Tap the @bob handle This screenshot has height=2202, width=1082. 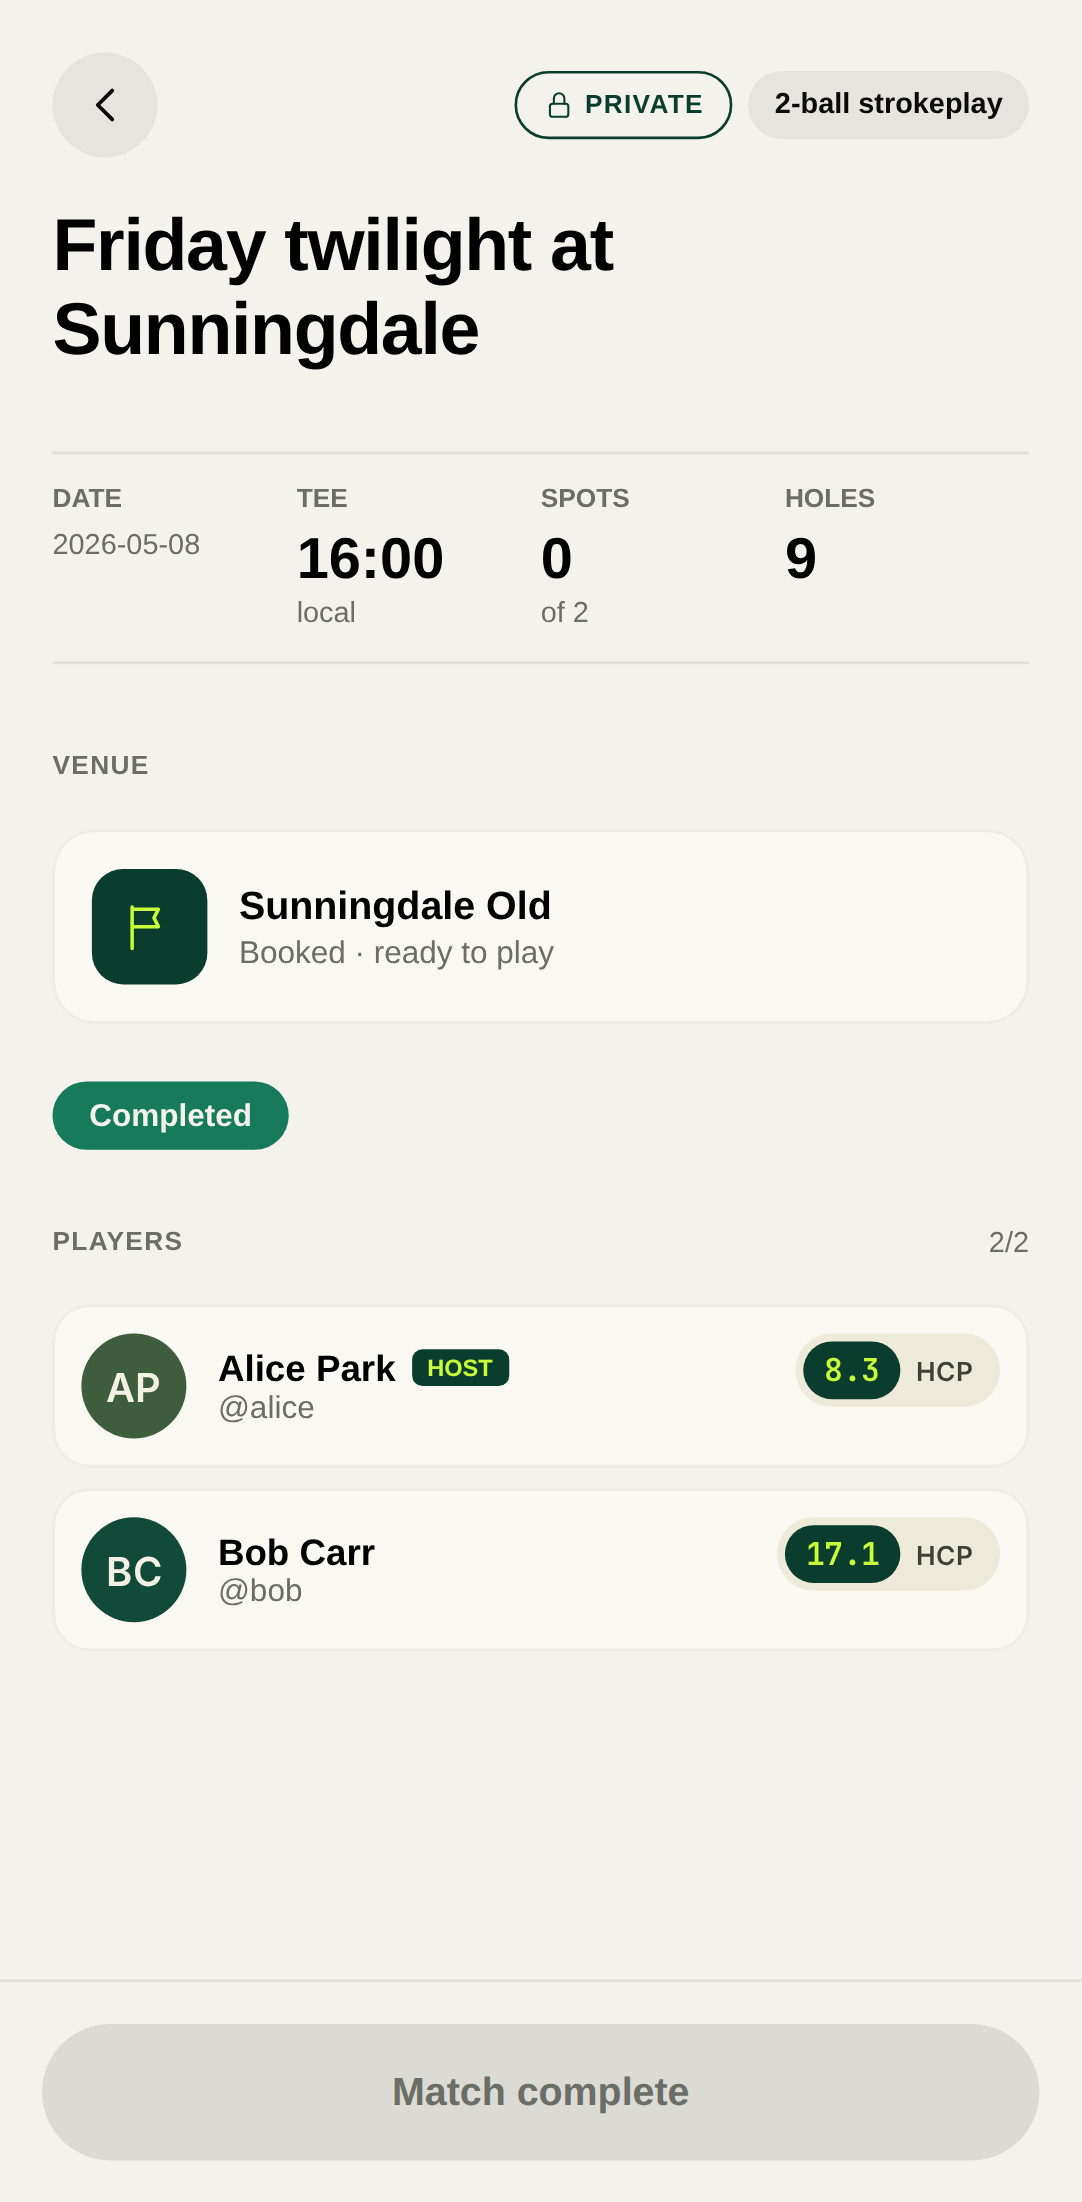pyautogui.click(x=260, y=1591)
